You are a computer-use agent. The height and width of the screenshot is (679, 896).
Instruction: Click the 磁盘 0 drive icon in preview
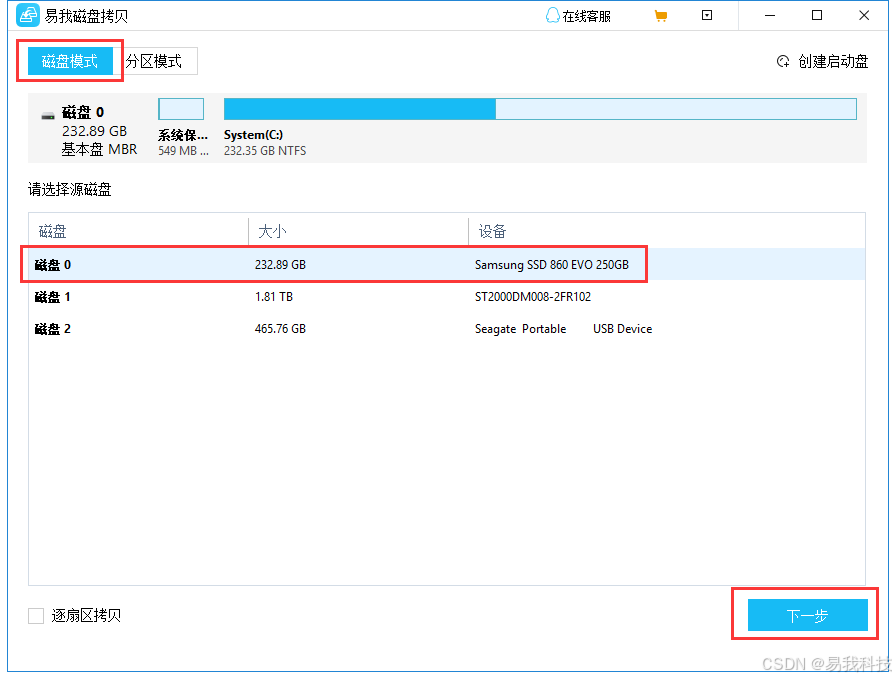point(48,116)
